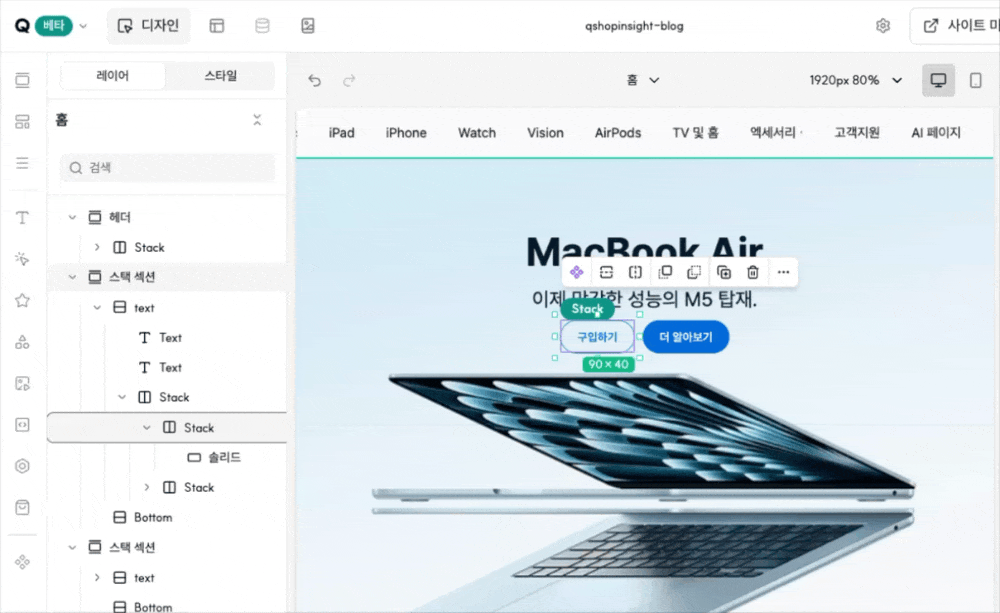Select the click-cursor button tool icon
The height and width of the screenshot is (613, 1000).
[x=22, y=259]
